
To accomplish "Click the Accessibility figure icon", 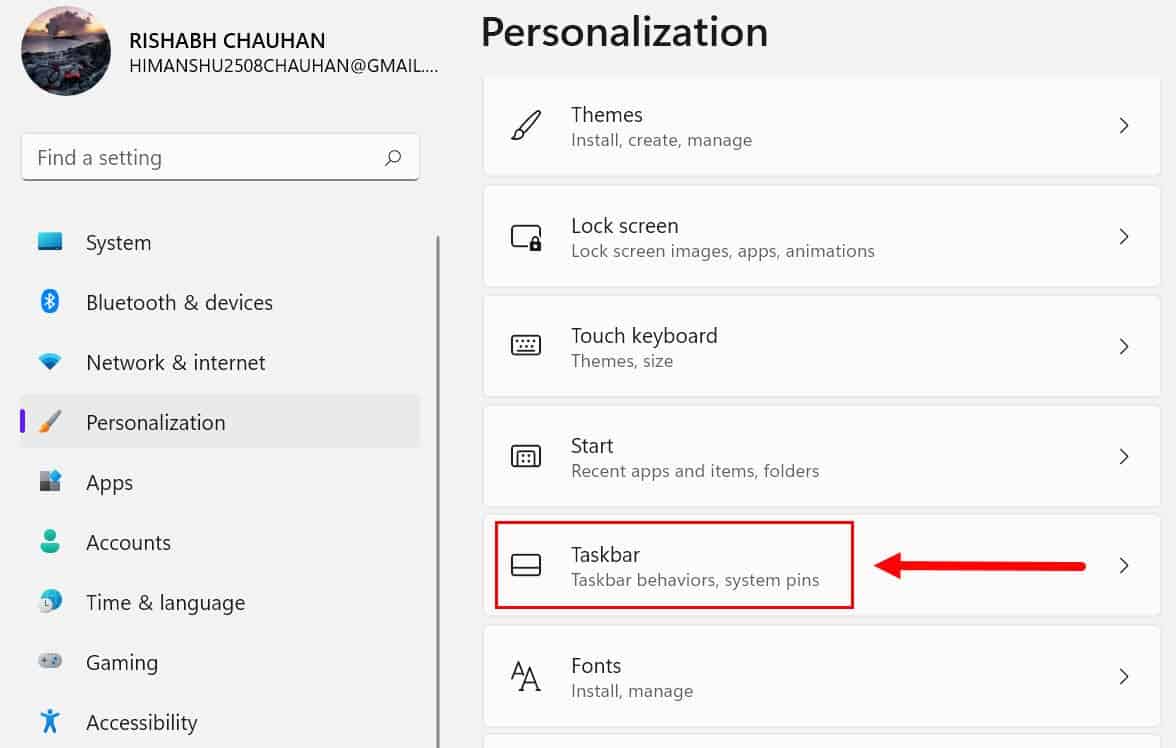I will coord(50,721).
